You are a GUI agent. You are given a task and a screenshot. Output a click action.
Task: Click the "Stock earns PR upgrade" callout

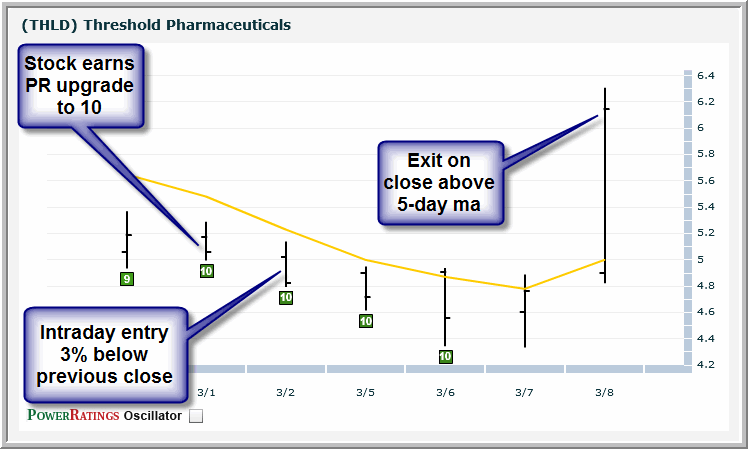tap(80, 86)
